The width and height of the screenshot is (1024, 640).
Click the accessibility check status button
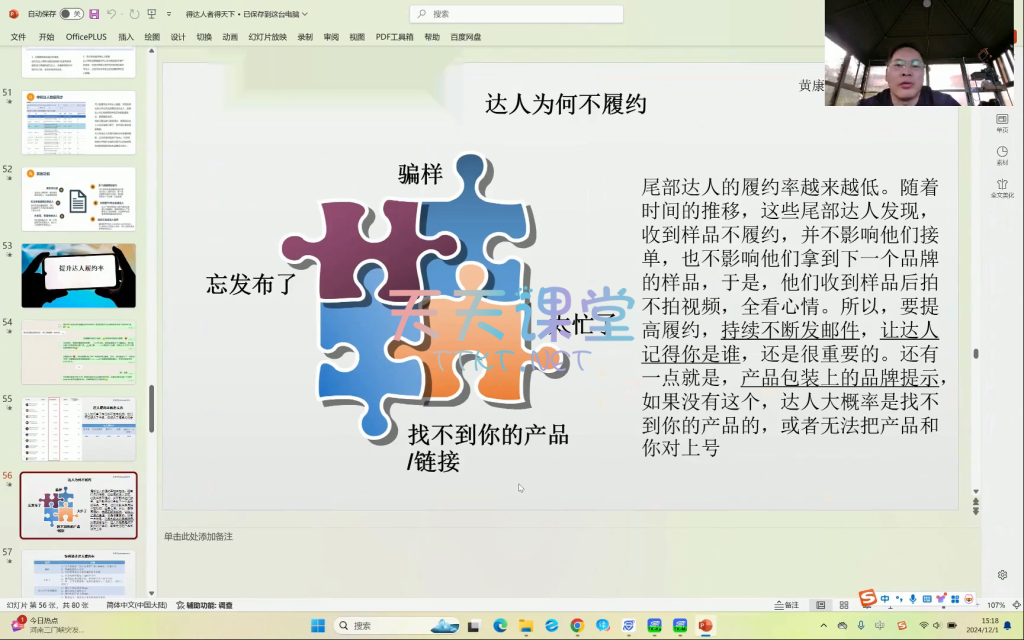click(204, 605)
